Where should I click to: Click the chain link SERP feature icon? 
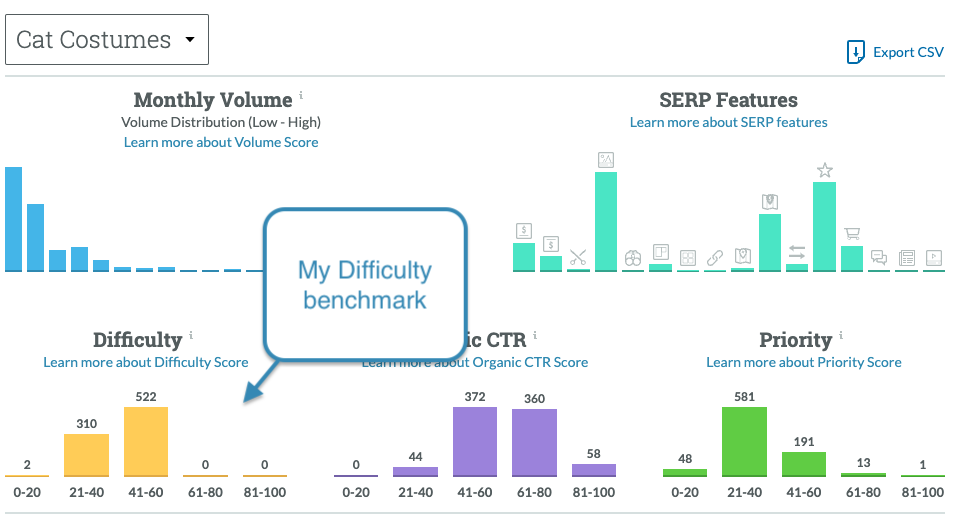click(715, 257)
